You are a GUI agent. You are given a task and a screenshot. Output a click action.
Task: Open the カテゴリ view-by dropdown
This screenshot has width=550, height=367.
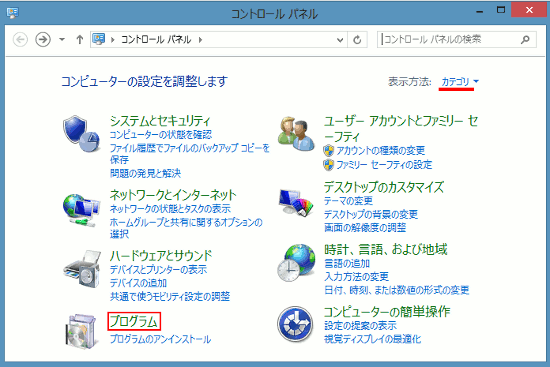coord(460,81)
